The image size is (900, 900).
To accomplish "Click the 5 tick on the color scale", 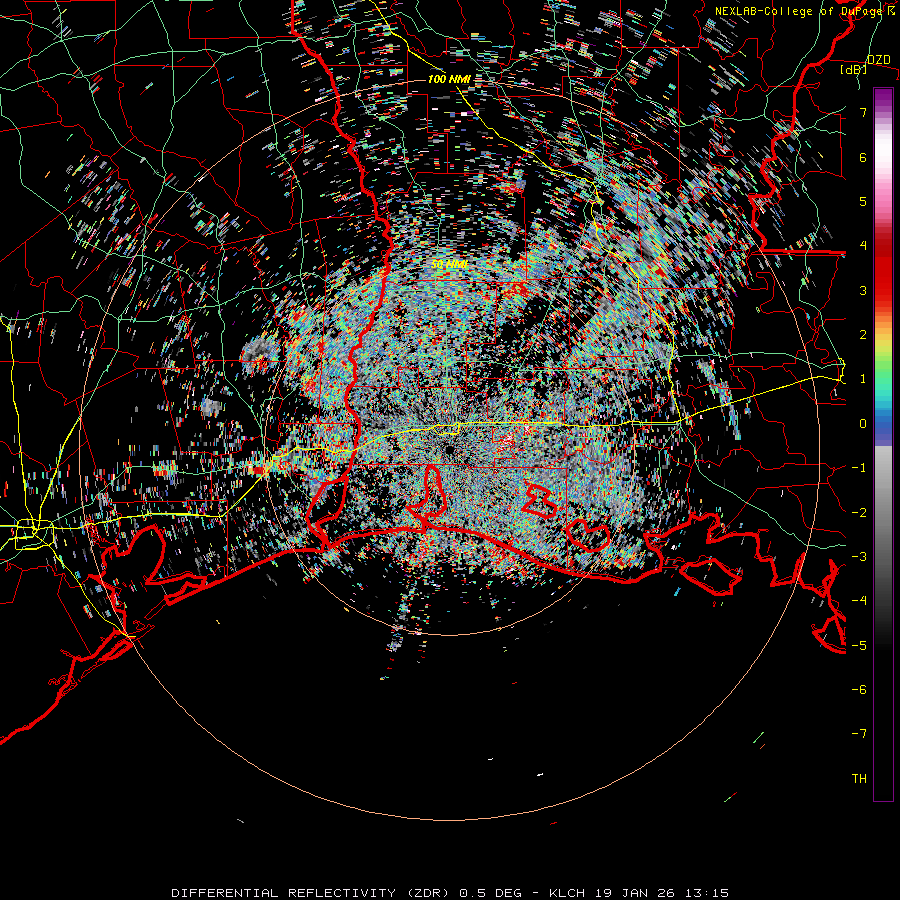I will click(863, 201).
